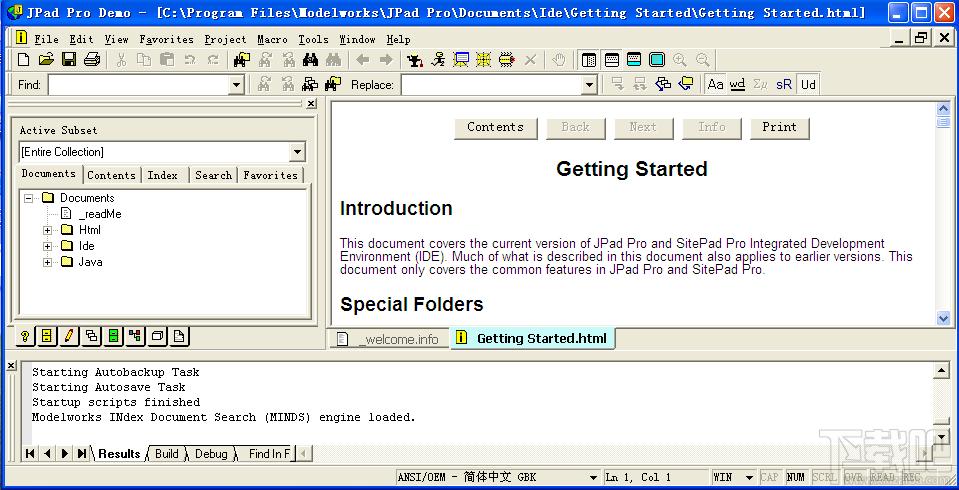Screen dimensions: 959x490
Task: Open the WIN line-ending dropdown
Action: [x=749, y=477]
